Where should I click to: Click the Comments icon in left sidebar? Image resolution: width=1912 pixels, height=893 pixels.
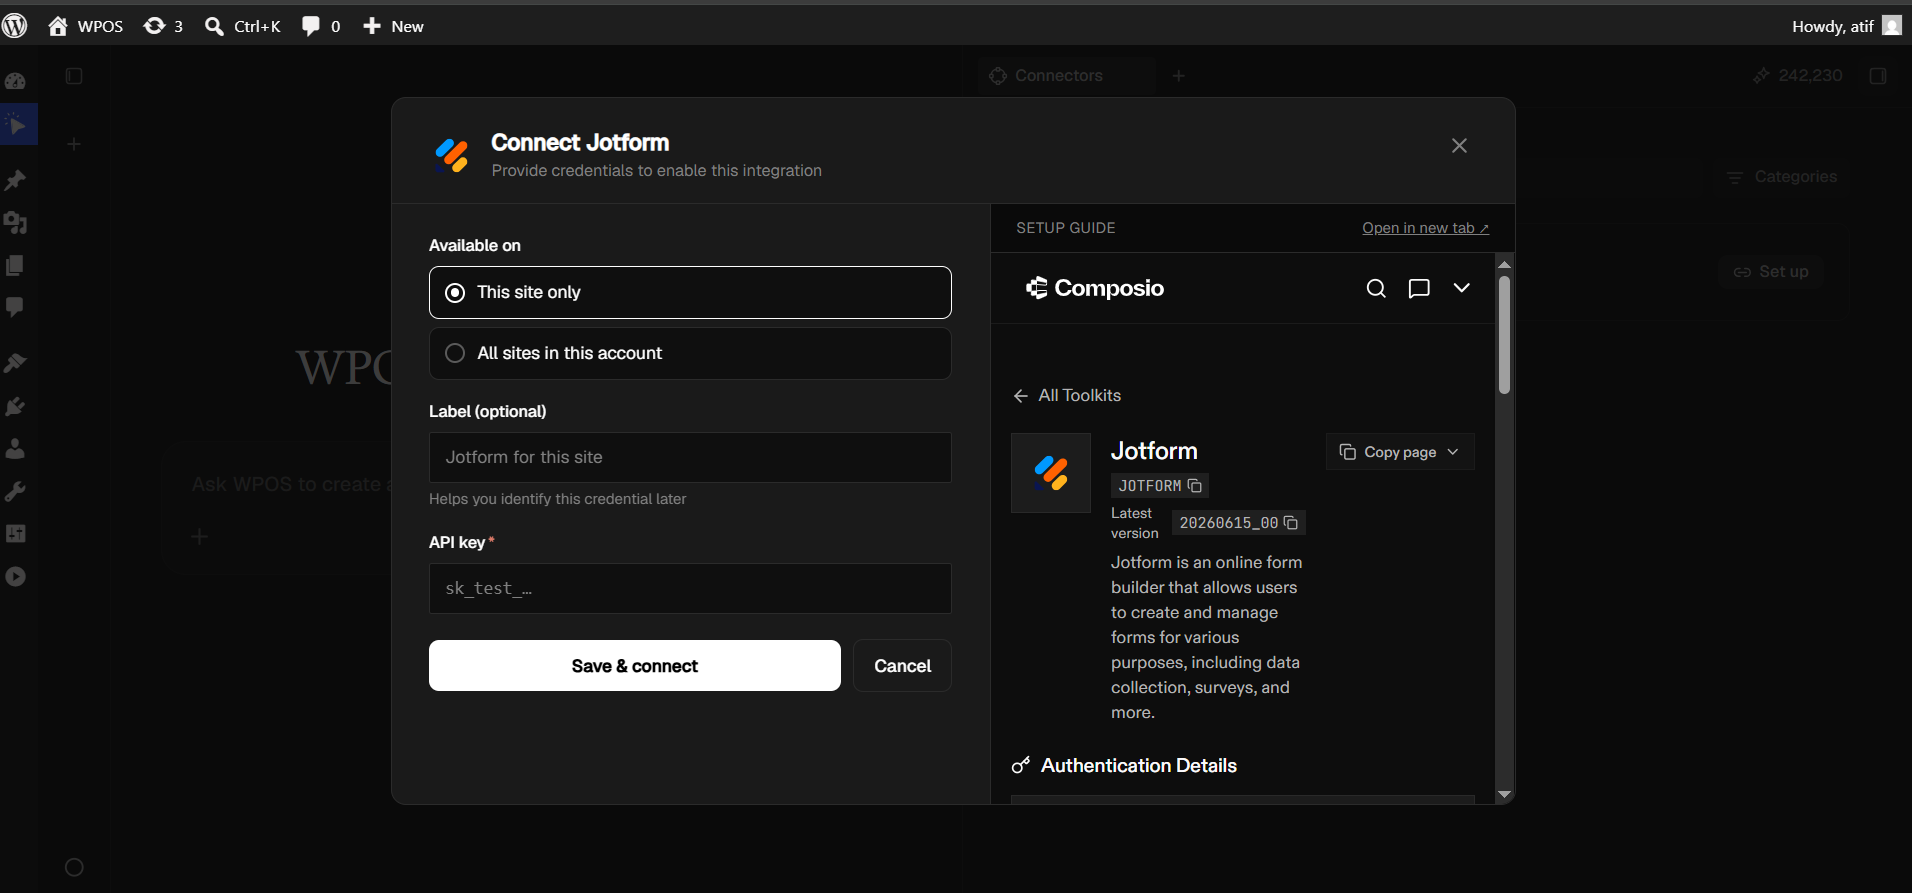tap(15, 307)
